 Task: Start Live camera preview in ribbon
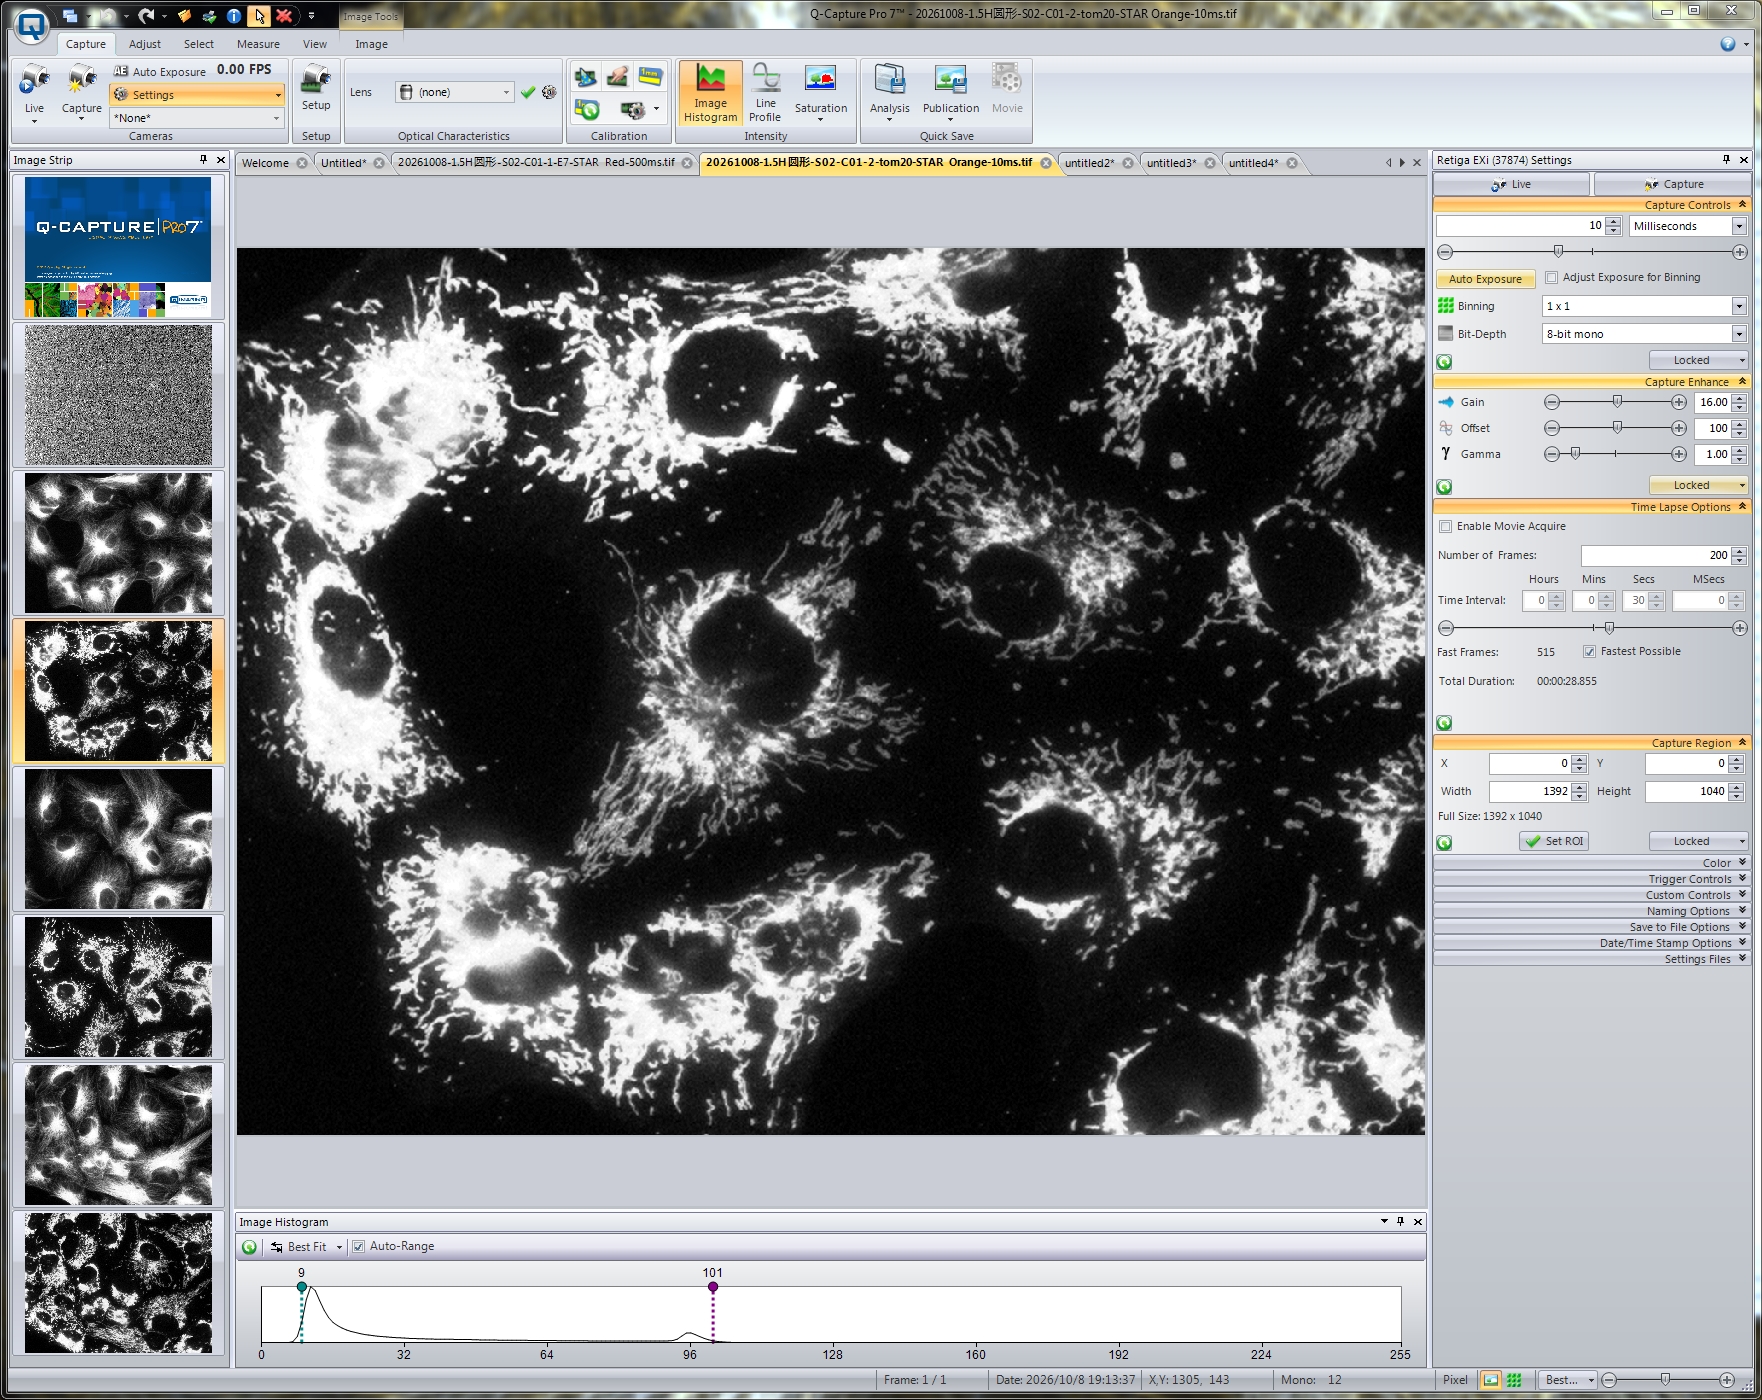(x=34, y=90)
